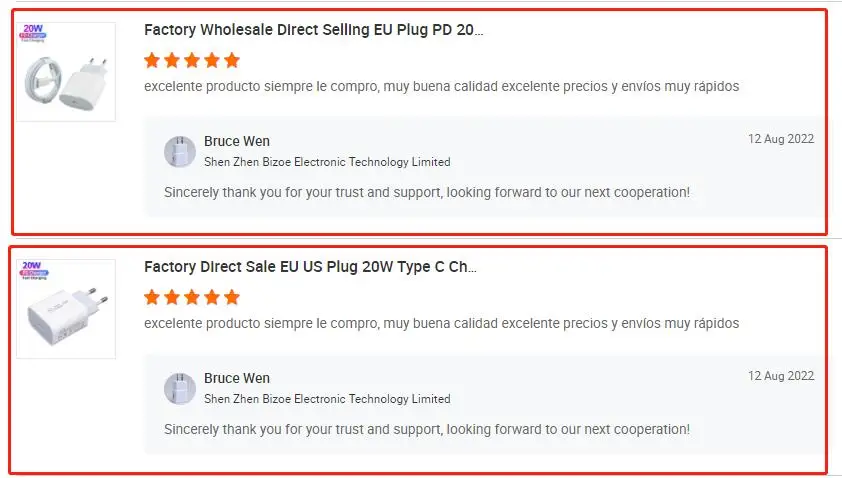
Task: Click the Factory Direct Sale EU US Plug title
Action: coord(310,267)
